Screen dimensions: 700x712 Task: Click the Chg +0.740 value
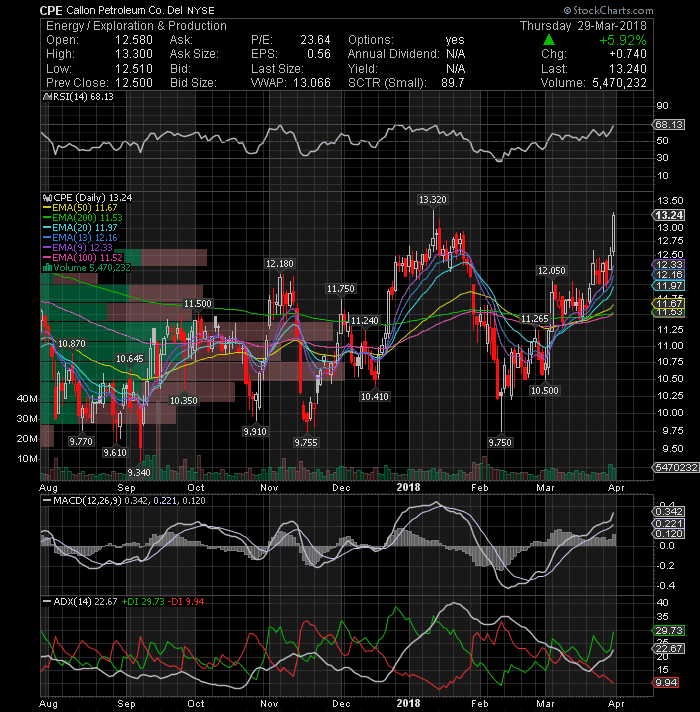(628, 54)
